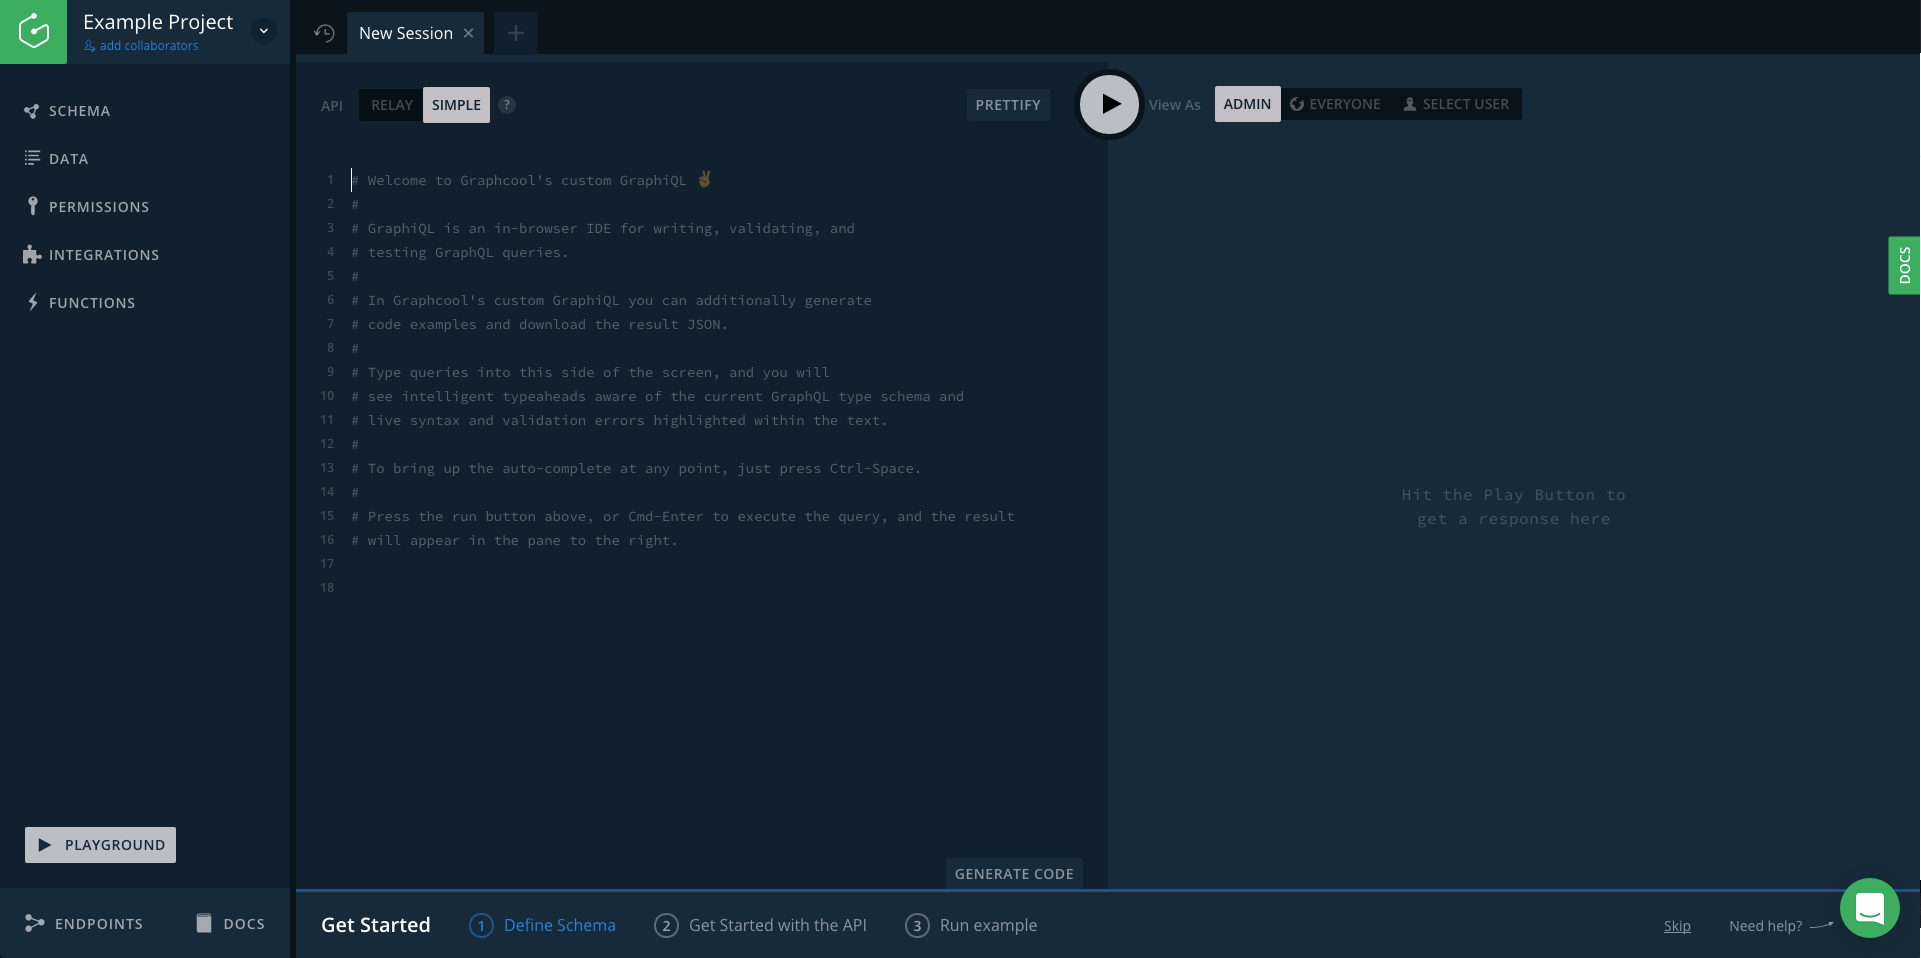This screenshot has width=1921, height=958.
Task: Open the Intercom help chat bubble
Action: [1869, 908]
